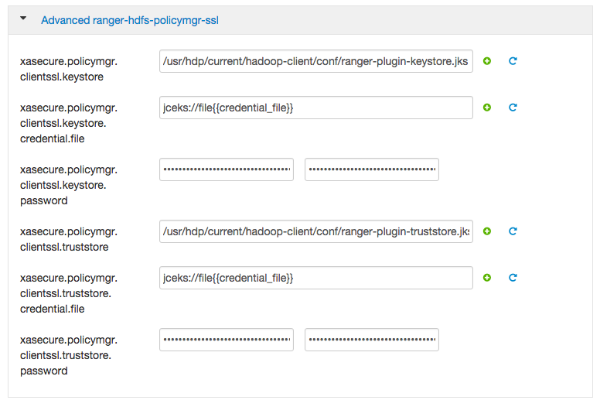Click blue refresh icon beside clientssl.truststore field
The height and width of the screenshot is (407, 600).
(x=512, y=231)
